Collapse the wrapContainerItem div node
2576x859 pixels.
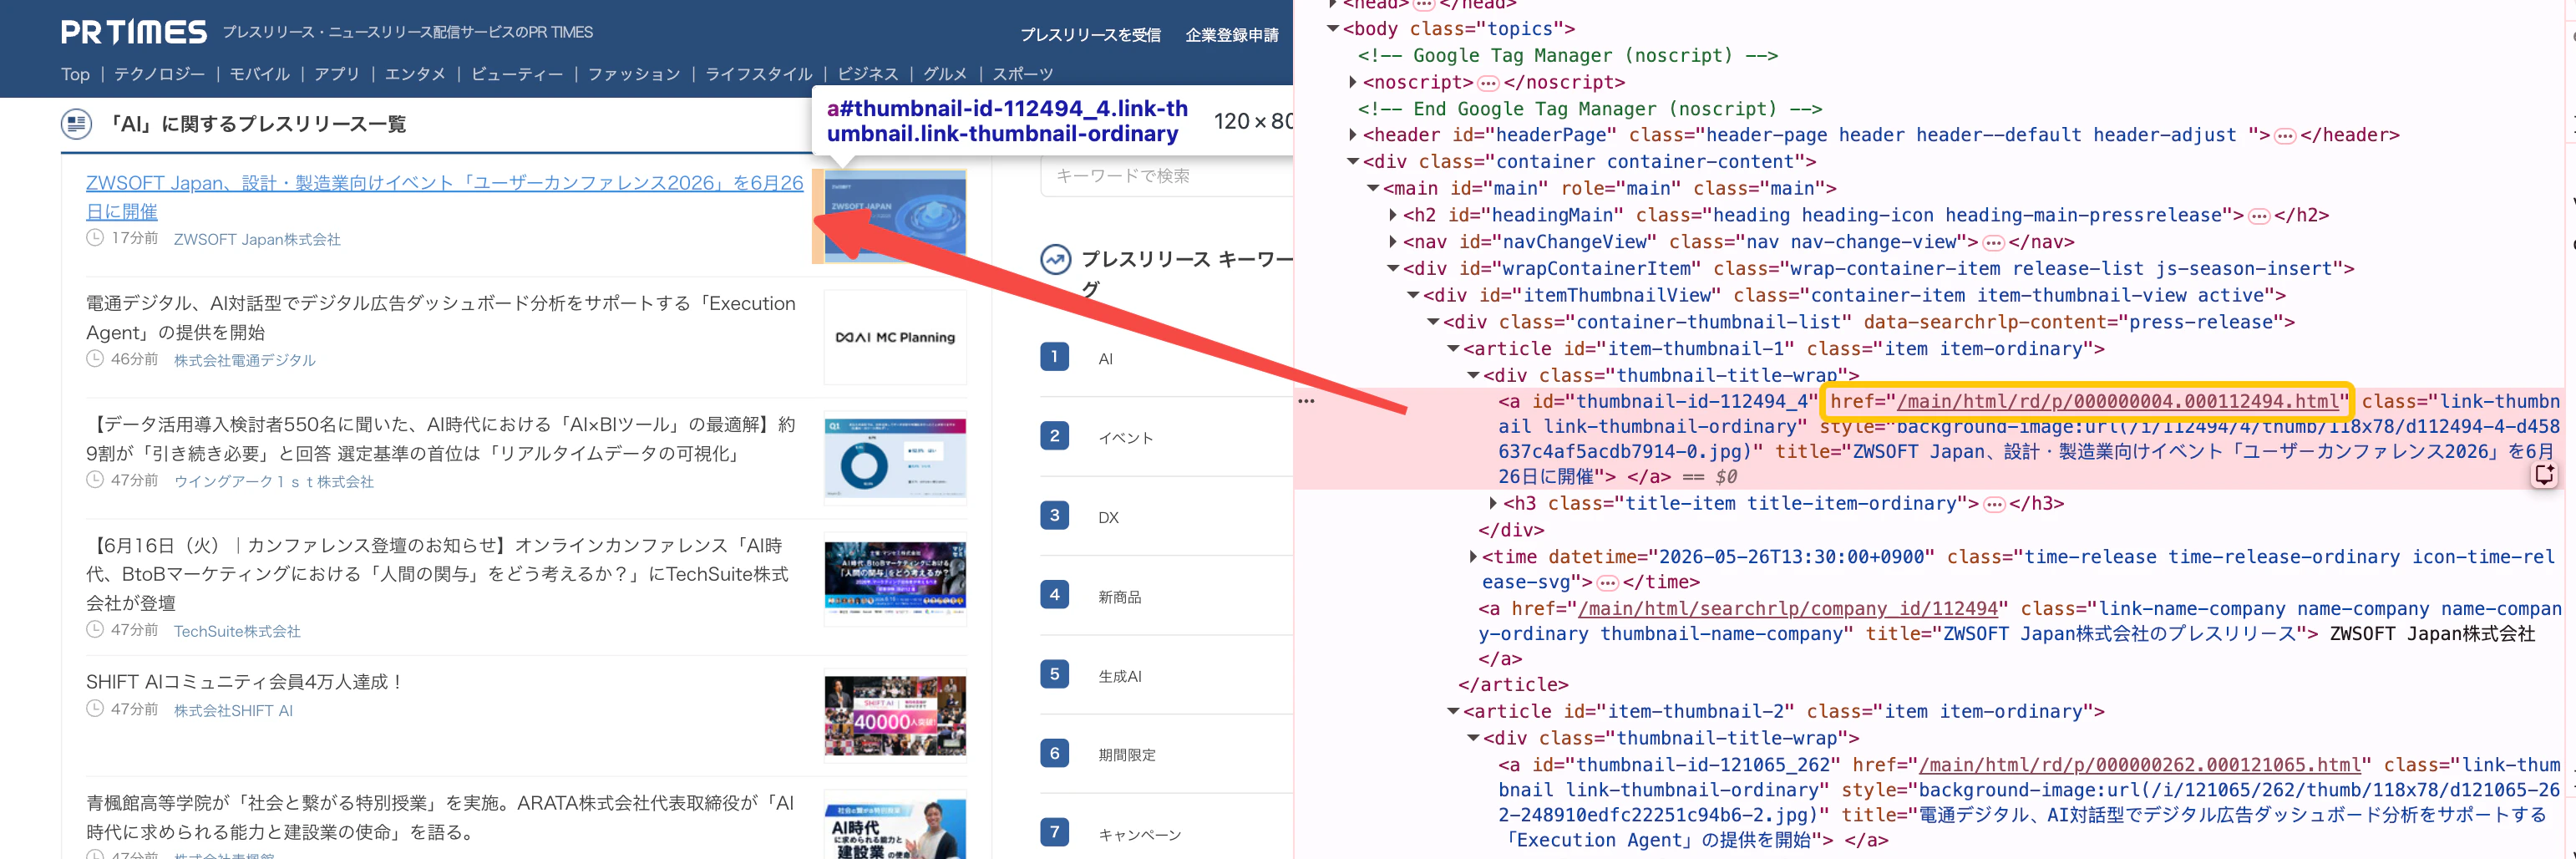(x=1393, y=268)
